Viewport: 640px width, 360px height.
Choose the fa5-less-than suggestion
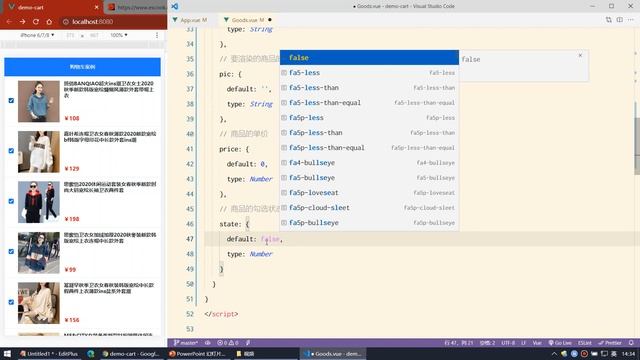[x=369, y=88]
